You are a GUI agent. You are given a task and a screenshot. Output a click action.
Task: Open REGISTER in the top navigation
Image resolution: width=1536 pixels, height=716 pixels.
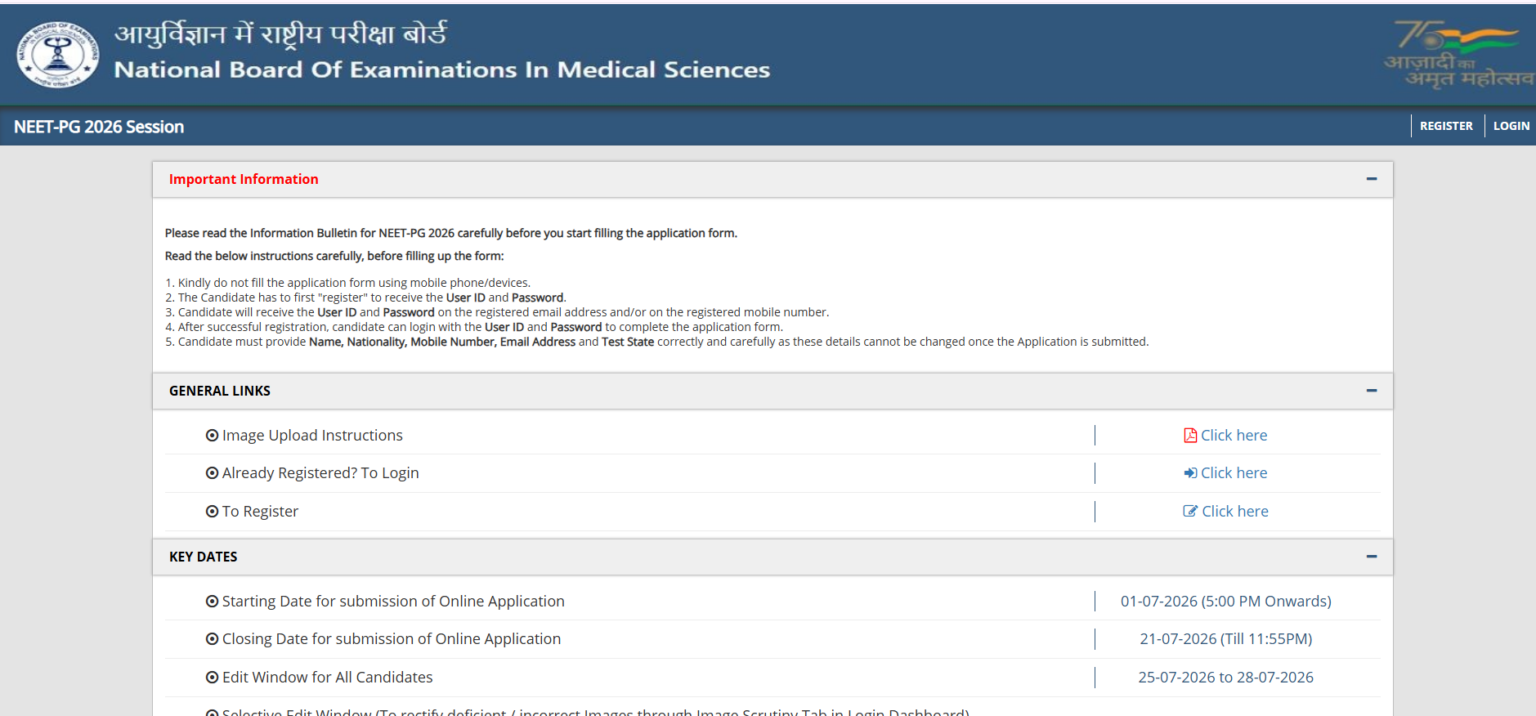click(1446, 126)
